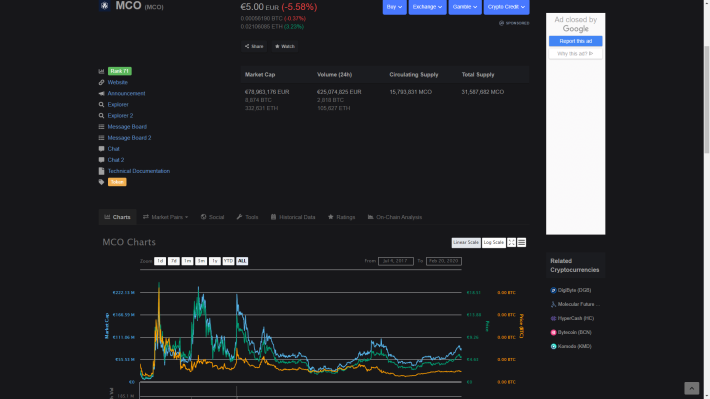Viewport: 710px width, 399px height.
Task: Open the Chat 2 link
Action: click(x=116, y=160)
